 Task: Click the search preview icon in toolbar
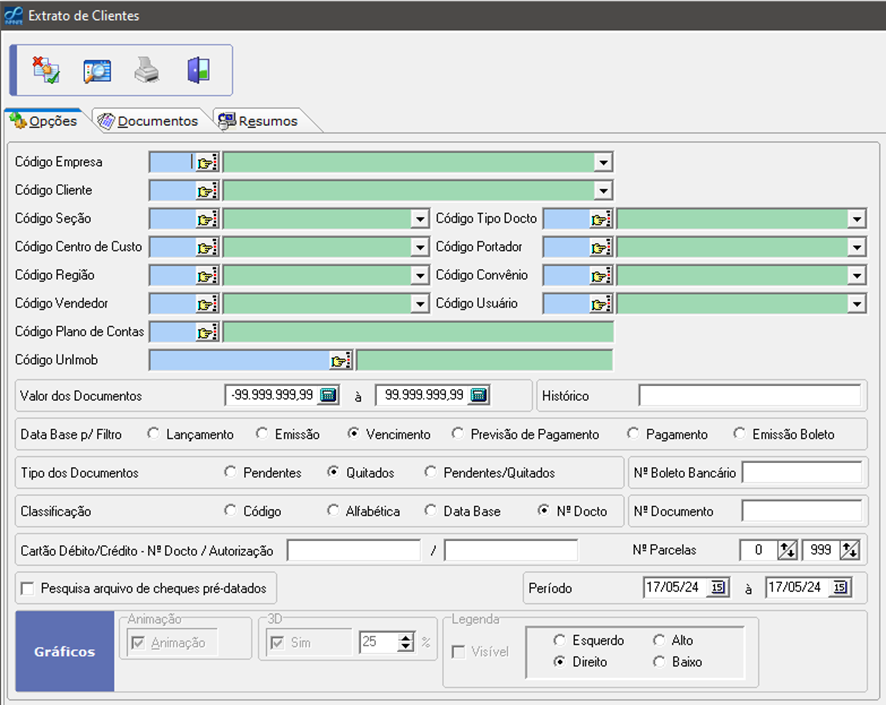click(97, 71)
